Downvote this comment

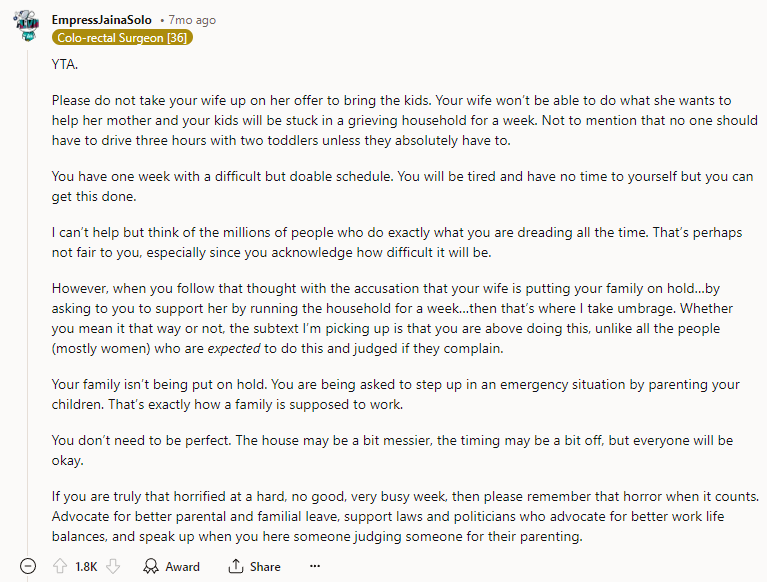pos(113,566)
